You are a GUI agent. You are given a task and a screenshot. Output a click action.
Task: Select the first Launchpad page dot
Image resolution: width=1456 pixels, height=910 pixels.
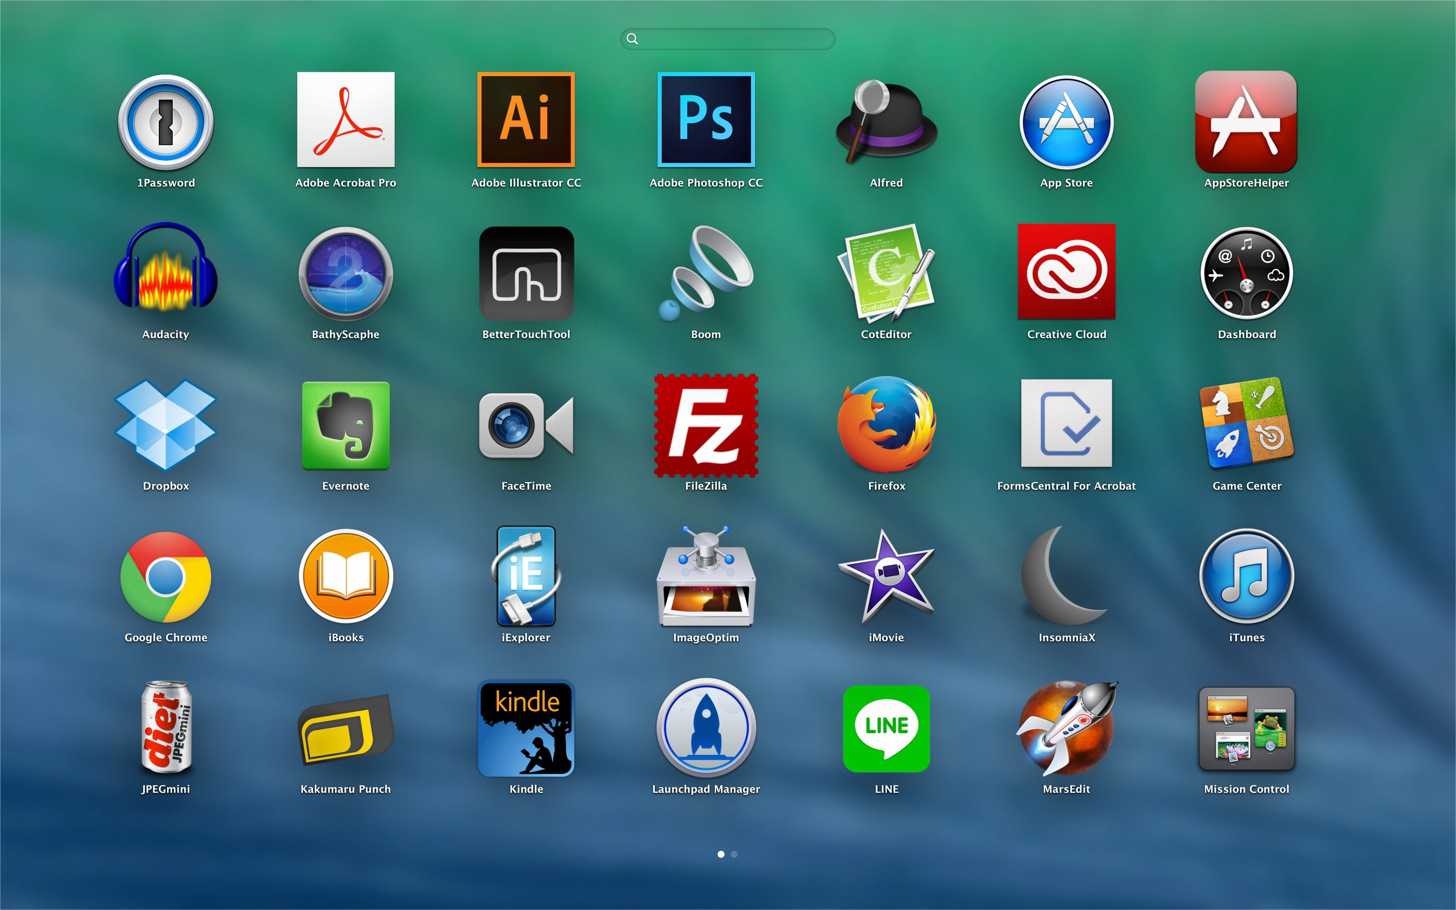(721, 854)
